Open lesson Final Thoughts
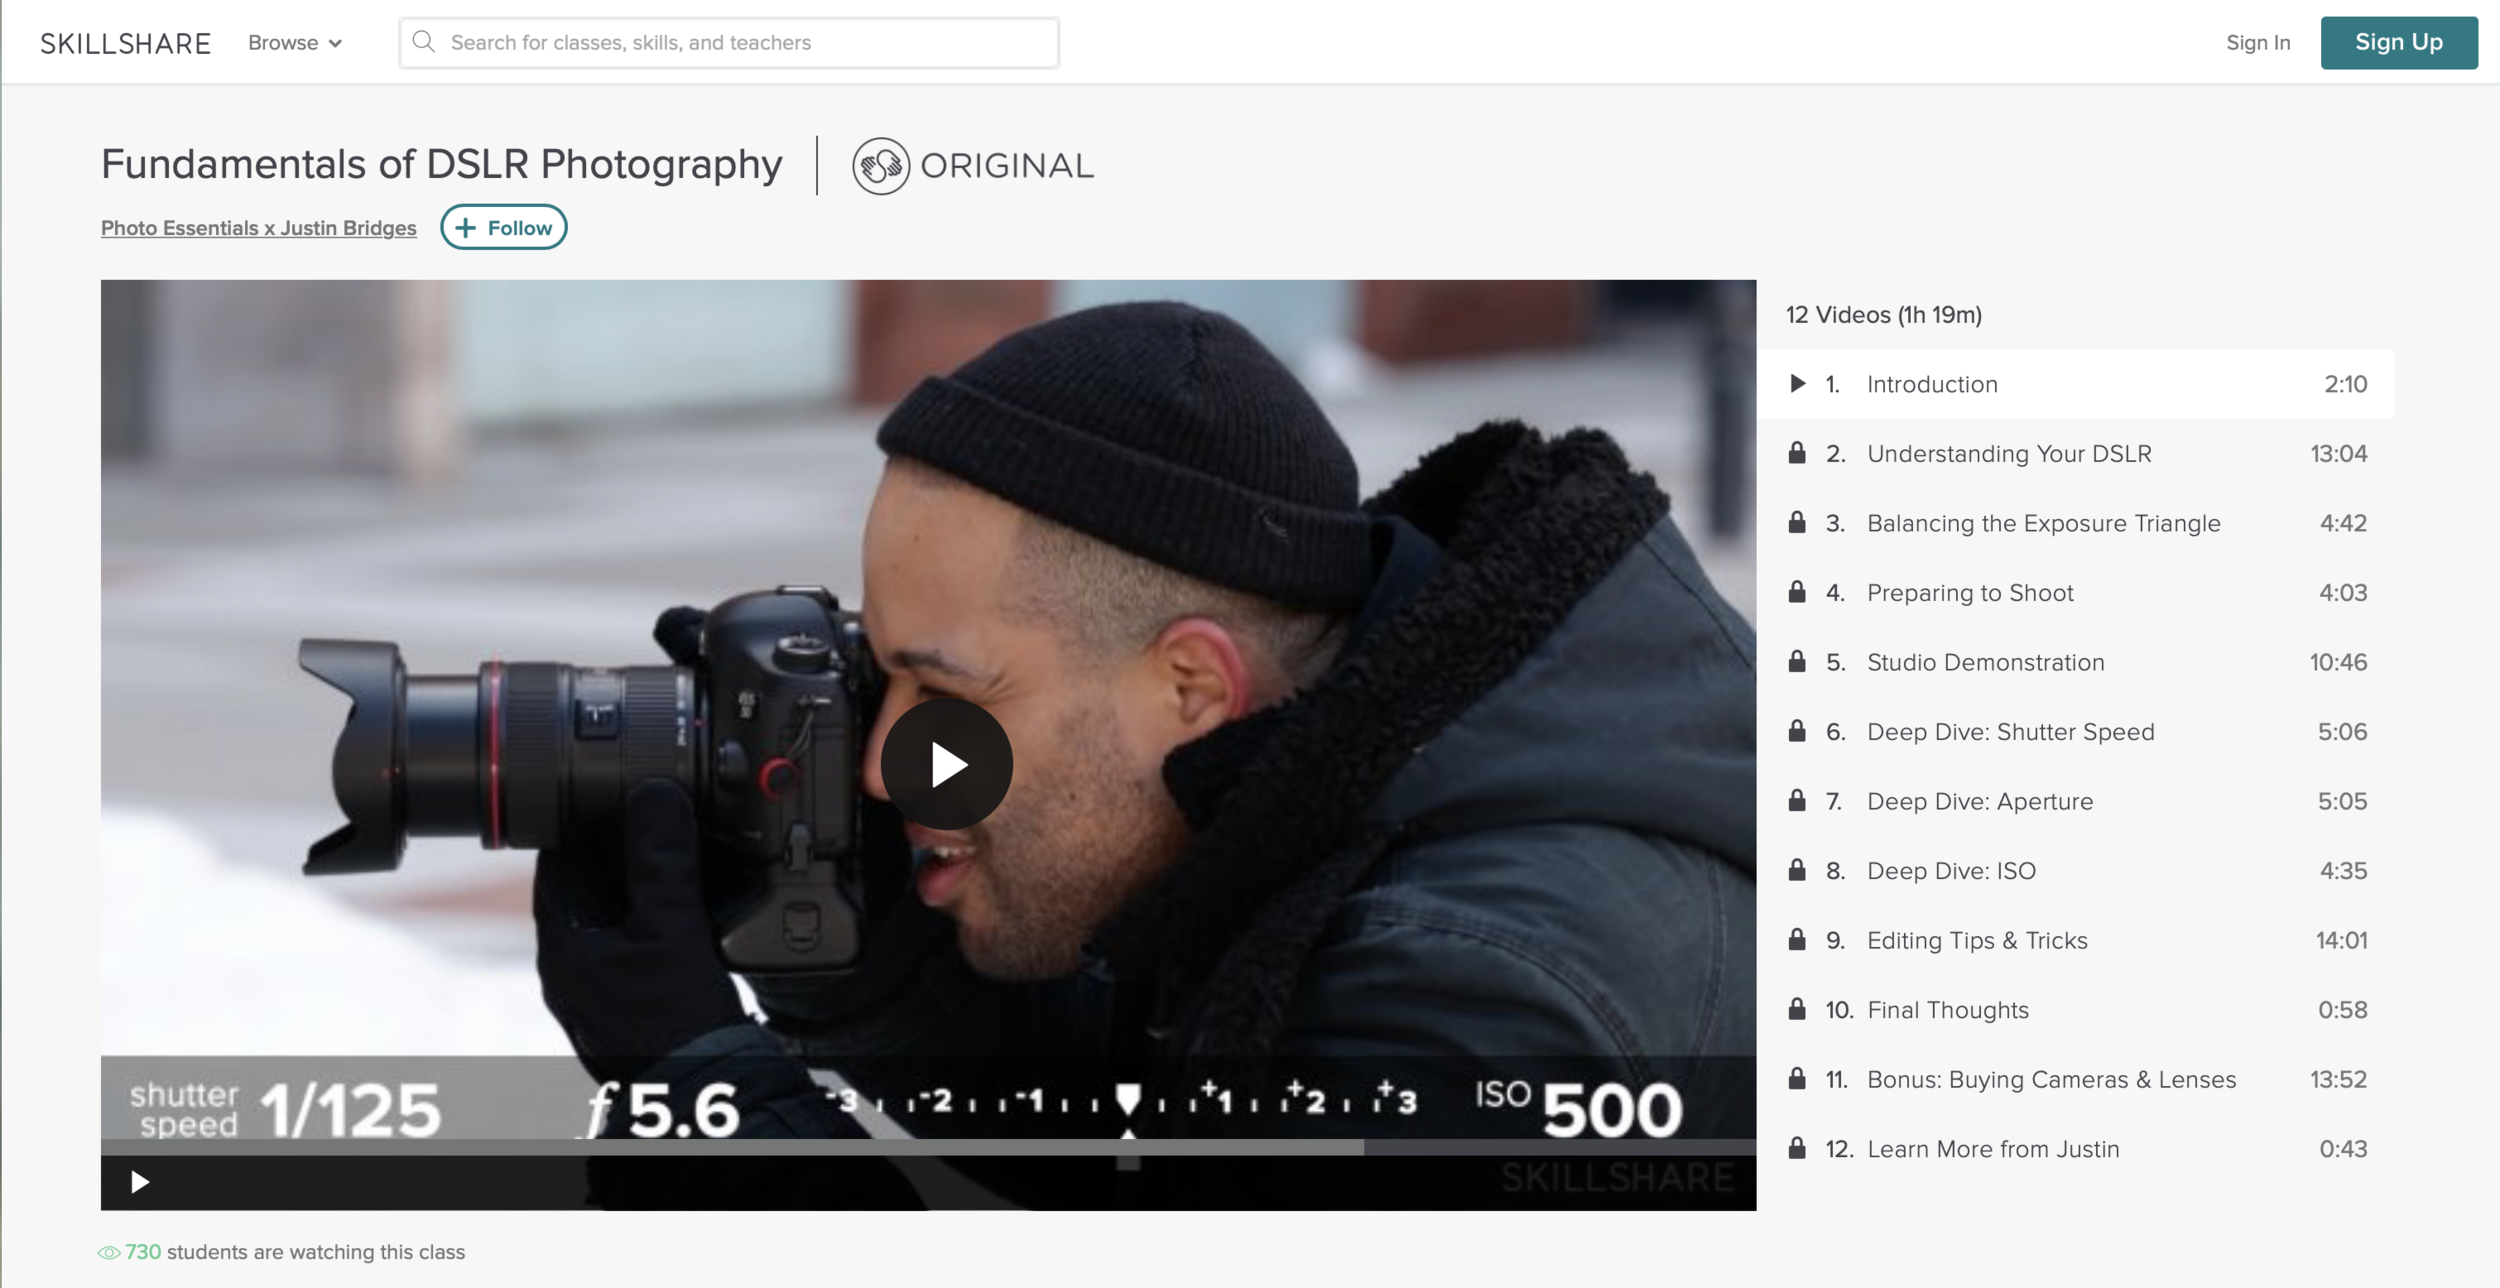Viewport: 2500px width, 1288px height. tap(2075, 1010)
